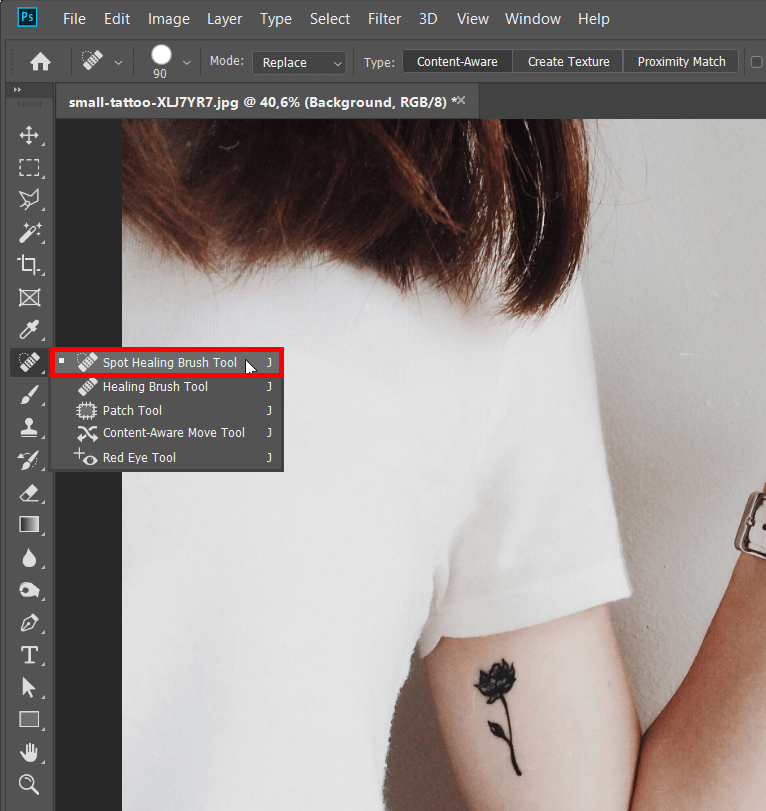Select the Gradient tool
Screen dimensions: 766x811
[29, 524]
